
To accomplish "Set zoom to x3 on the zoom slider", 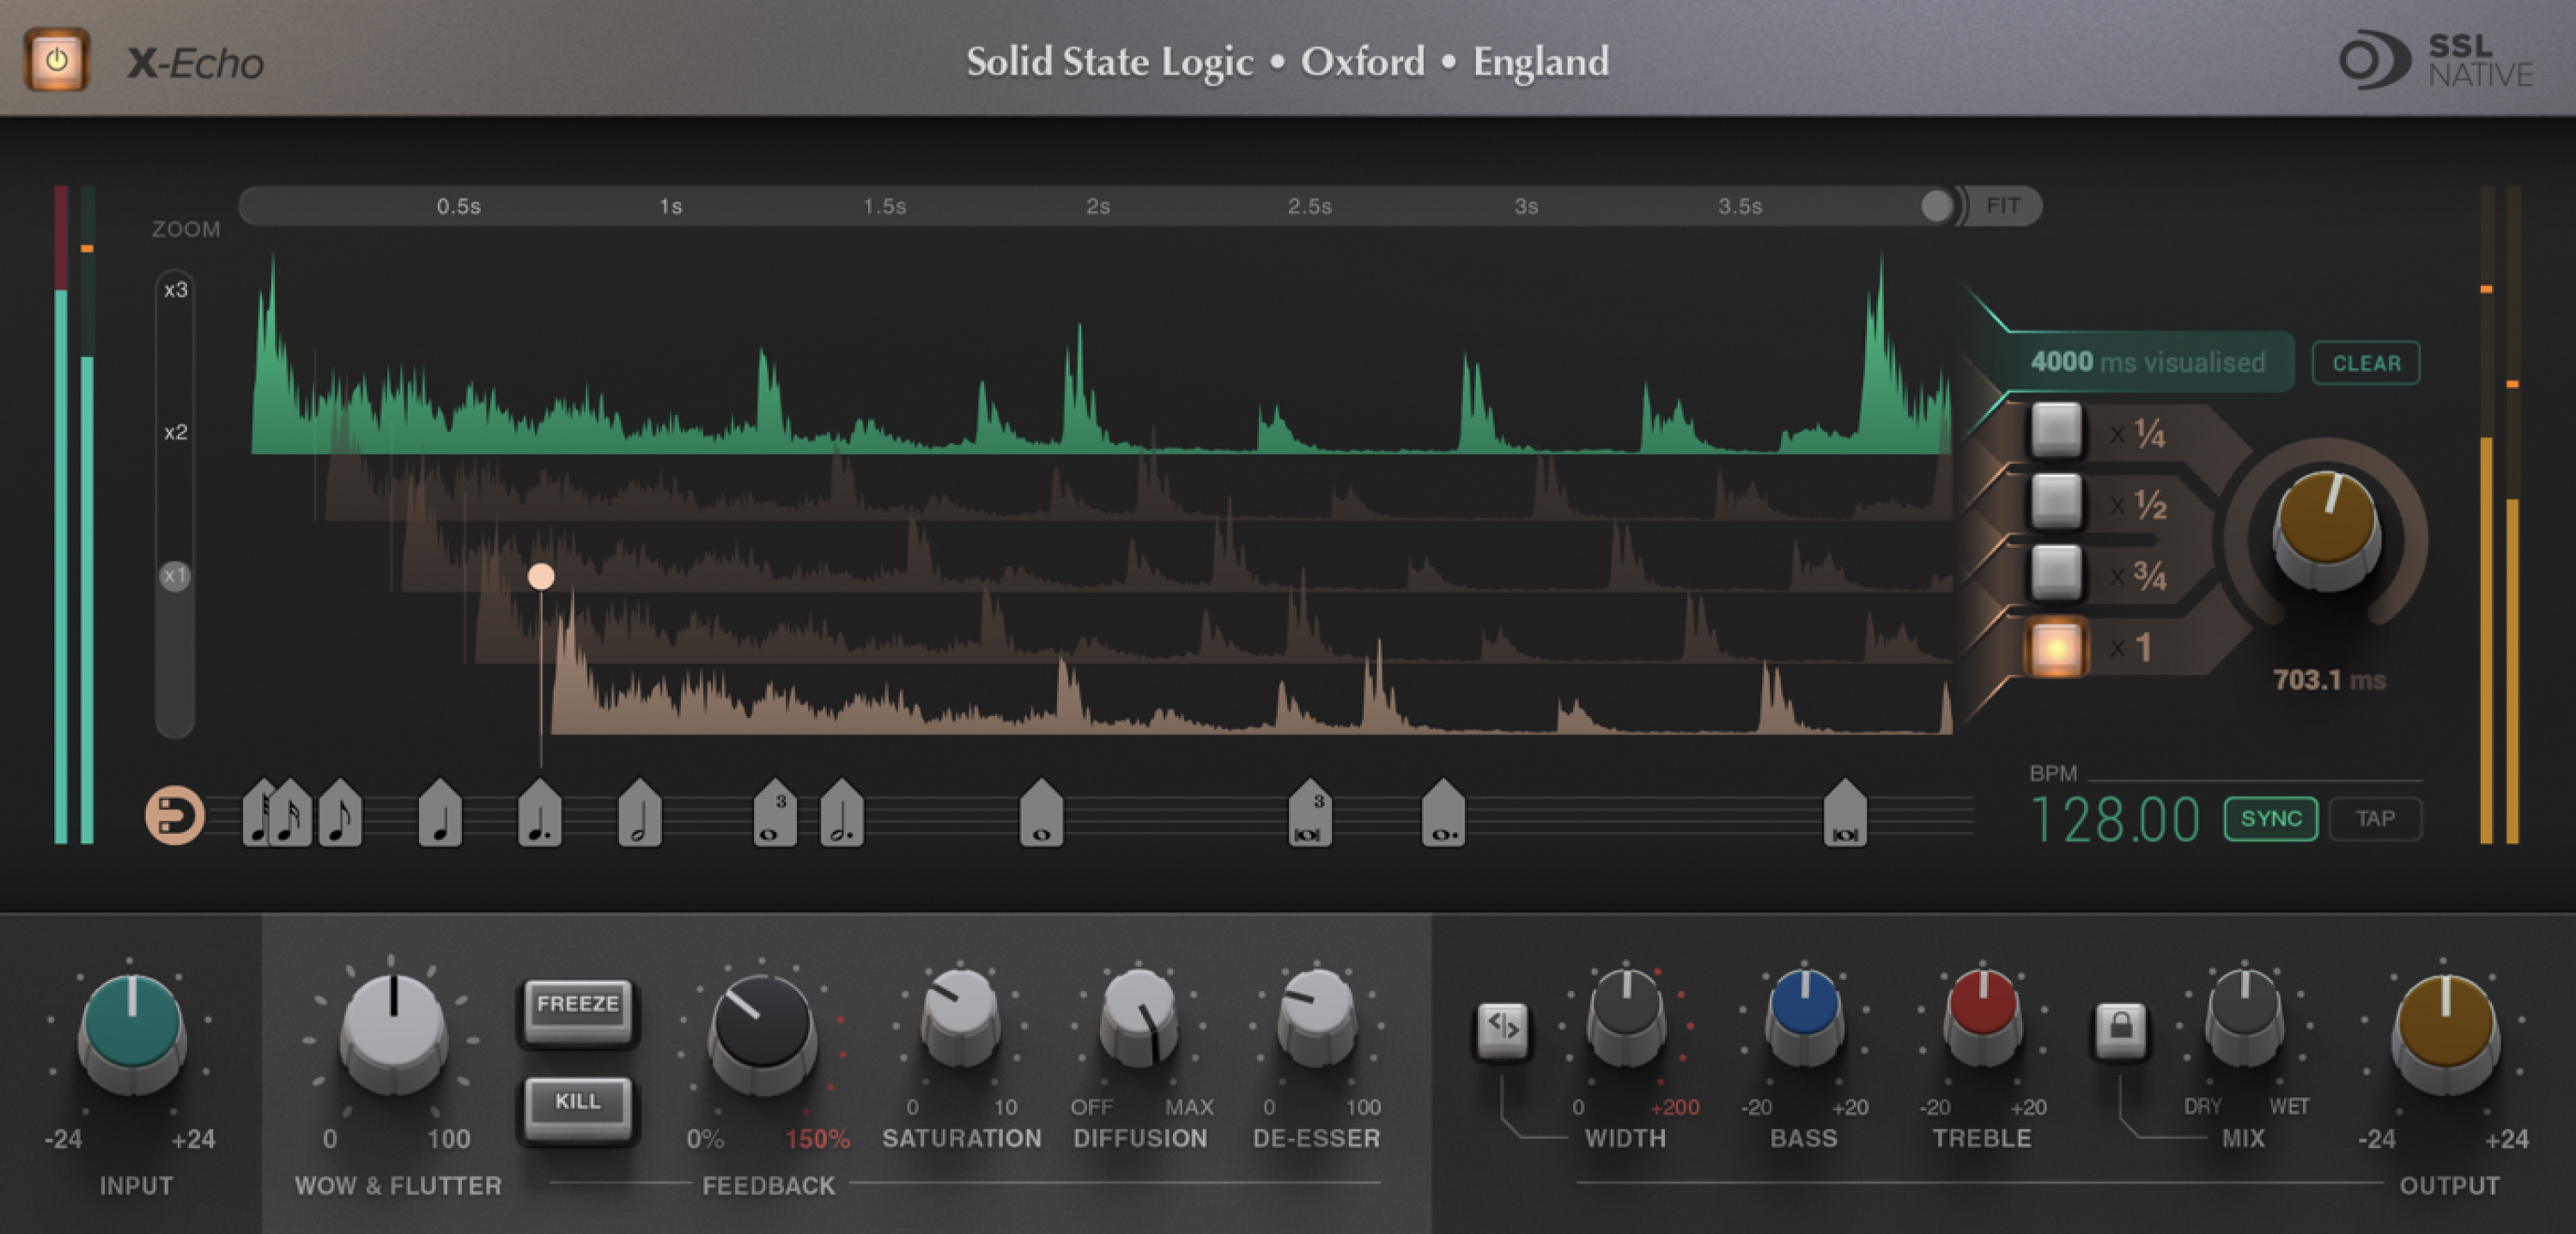I will click(x=176, y=289).
